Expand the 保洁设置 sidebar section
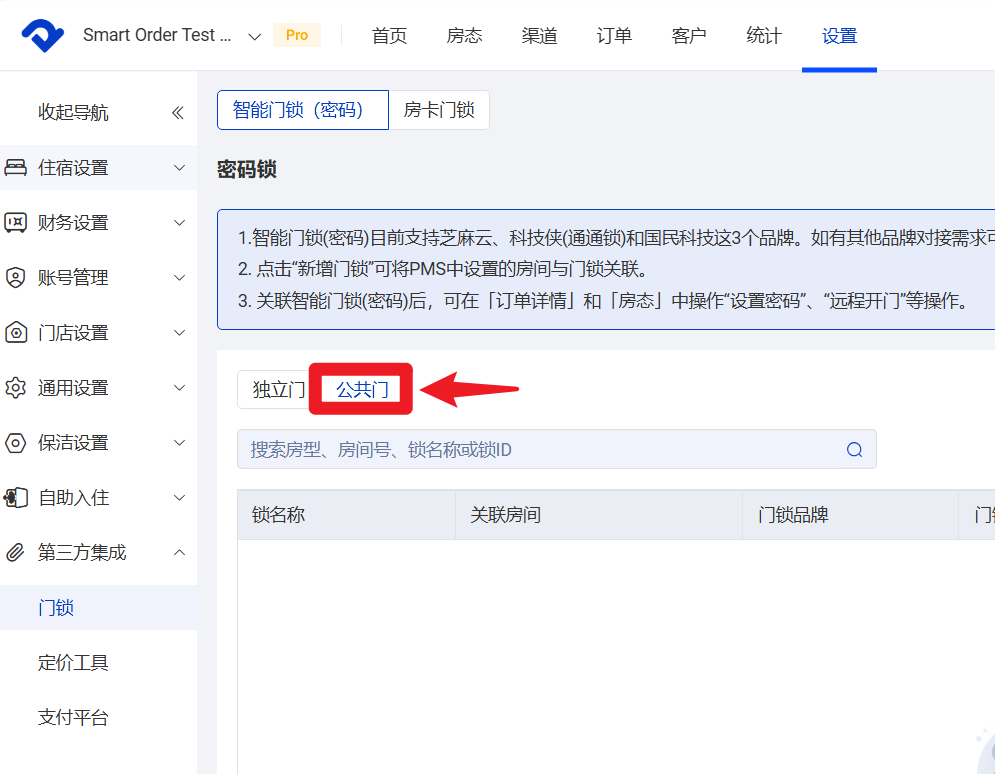Viewport: 995px width, 774px height. pos(179,443)
